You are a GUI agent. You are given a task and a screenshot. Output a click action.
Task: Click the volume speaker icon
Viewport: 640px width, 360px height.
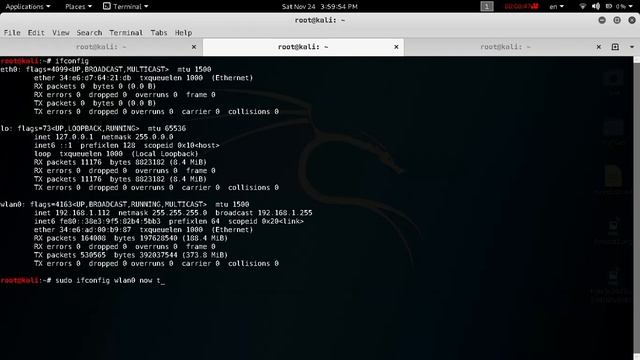point(596,6)
